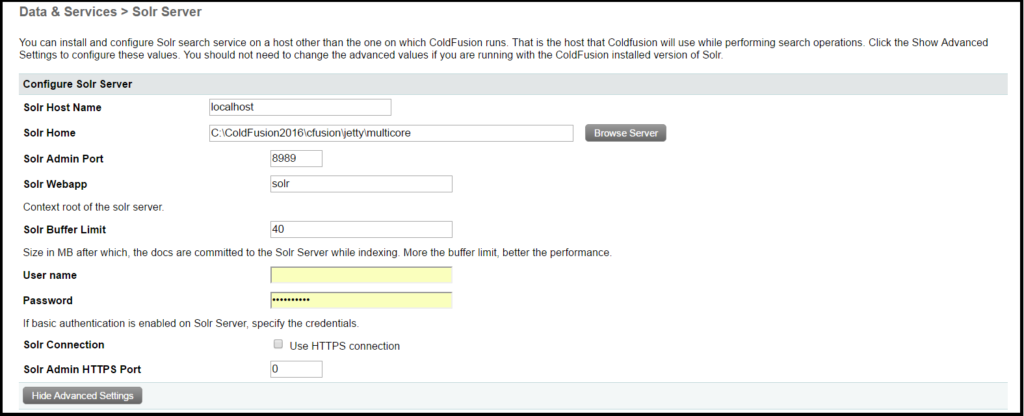Click the Browse Server button
This screenshot has height=416, width=1024.
click(x=625, y=133)
